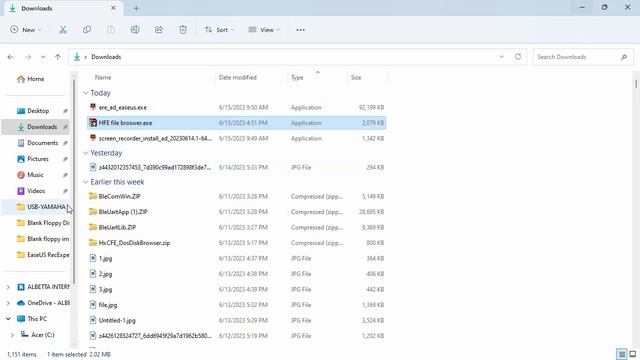The width and height of the screenshot is (640, 360).
Task: Click the Search Downloads field
Action: [x=583, y=57]
